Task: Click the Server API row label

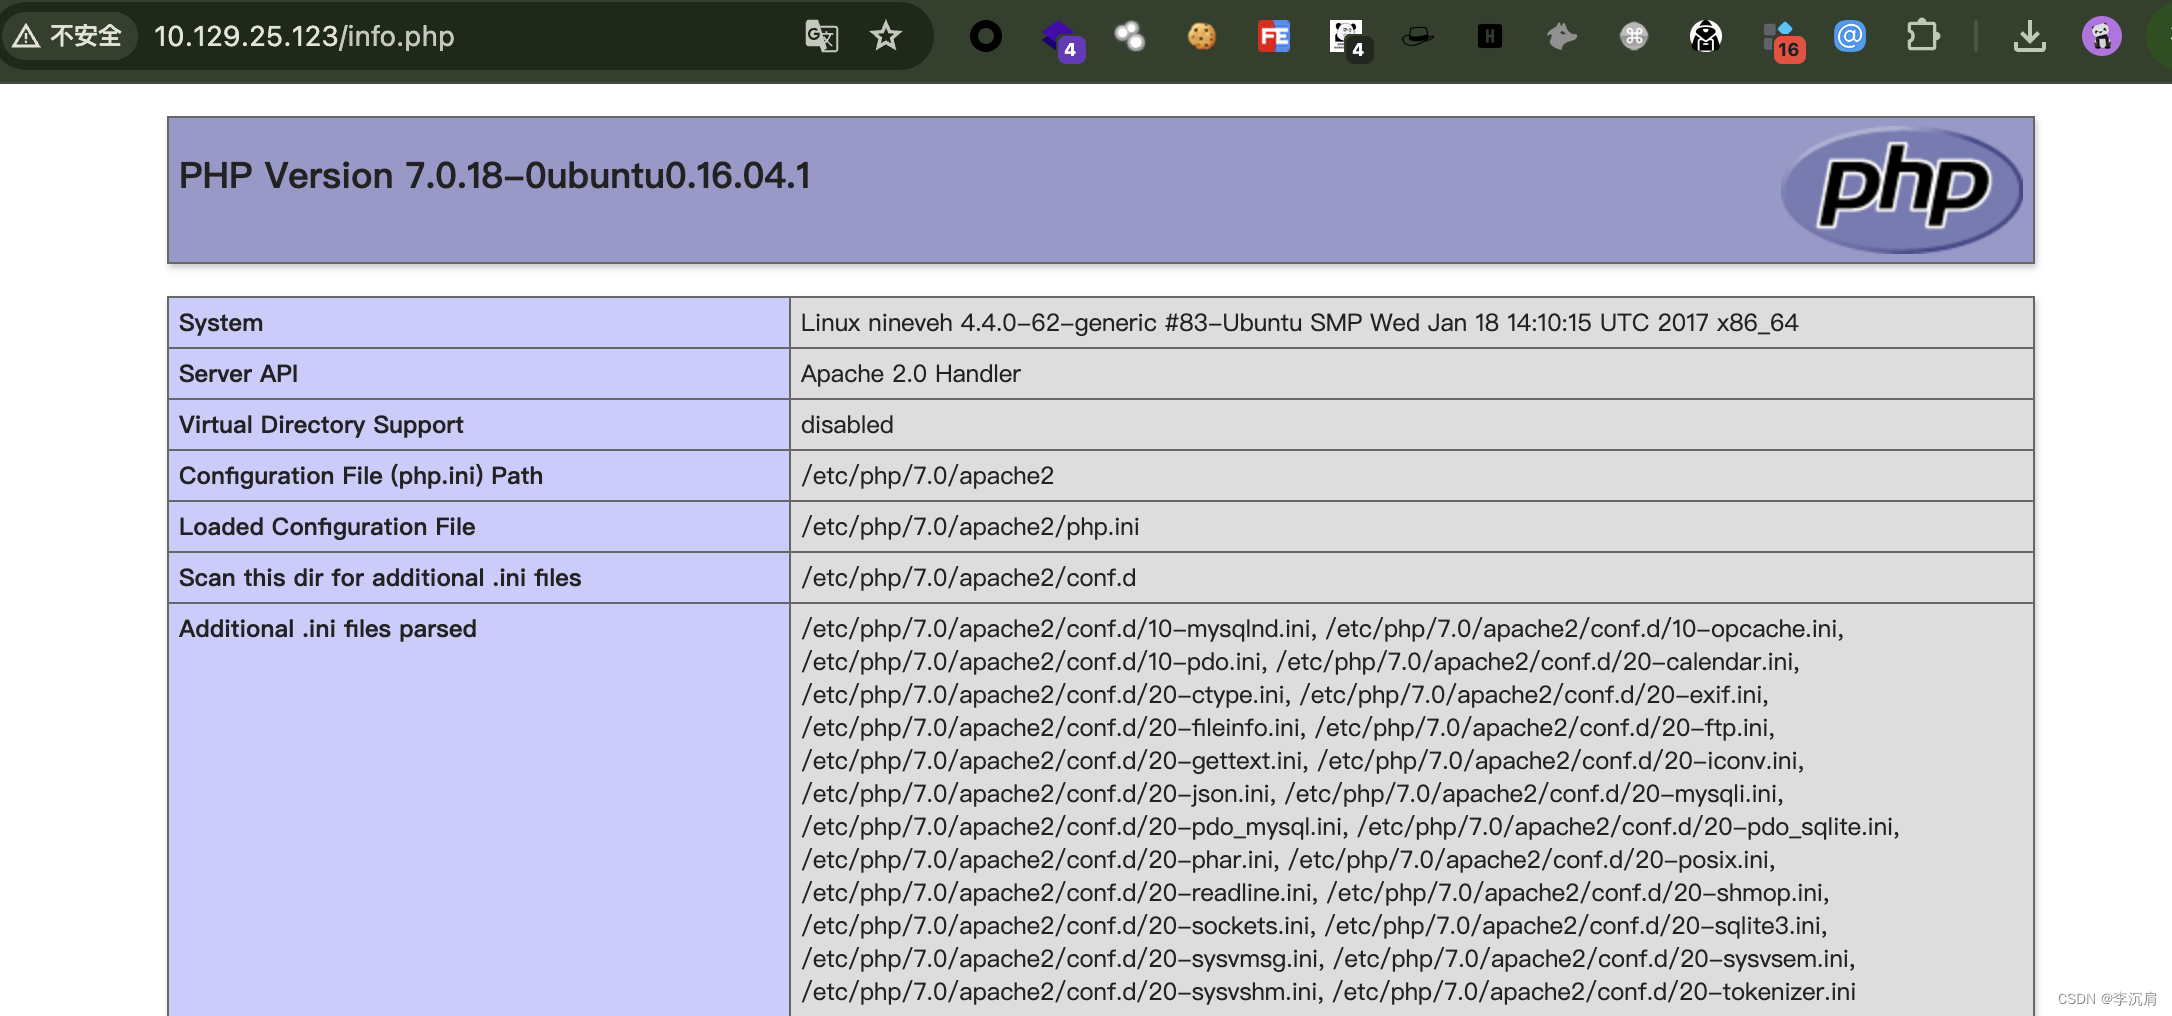Action: pyautogui.click(x=238, y=374)
